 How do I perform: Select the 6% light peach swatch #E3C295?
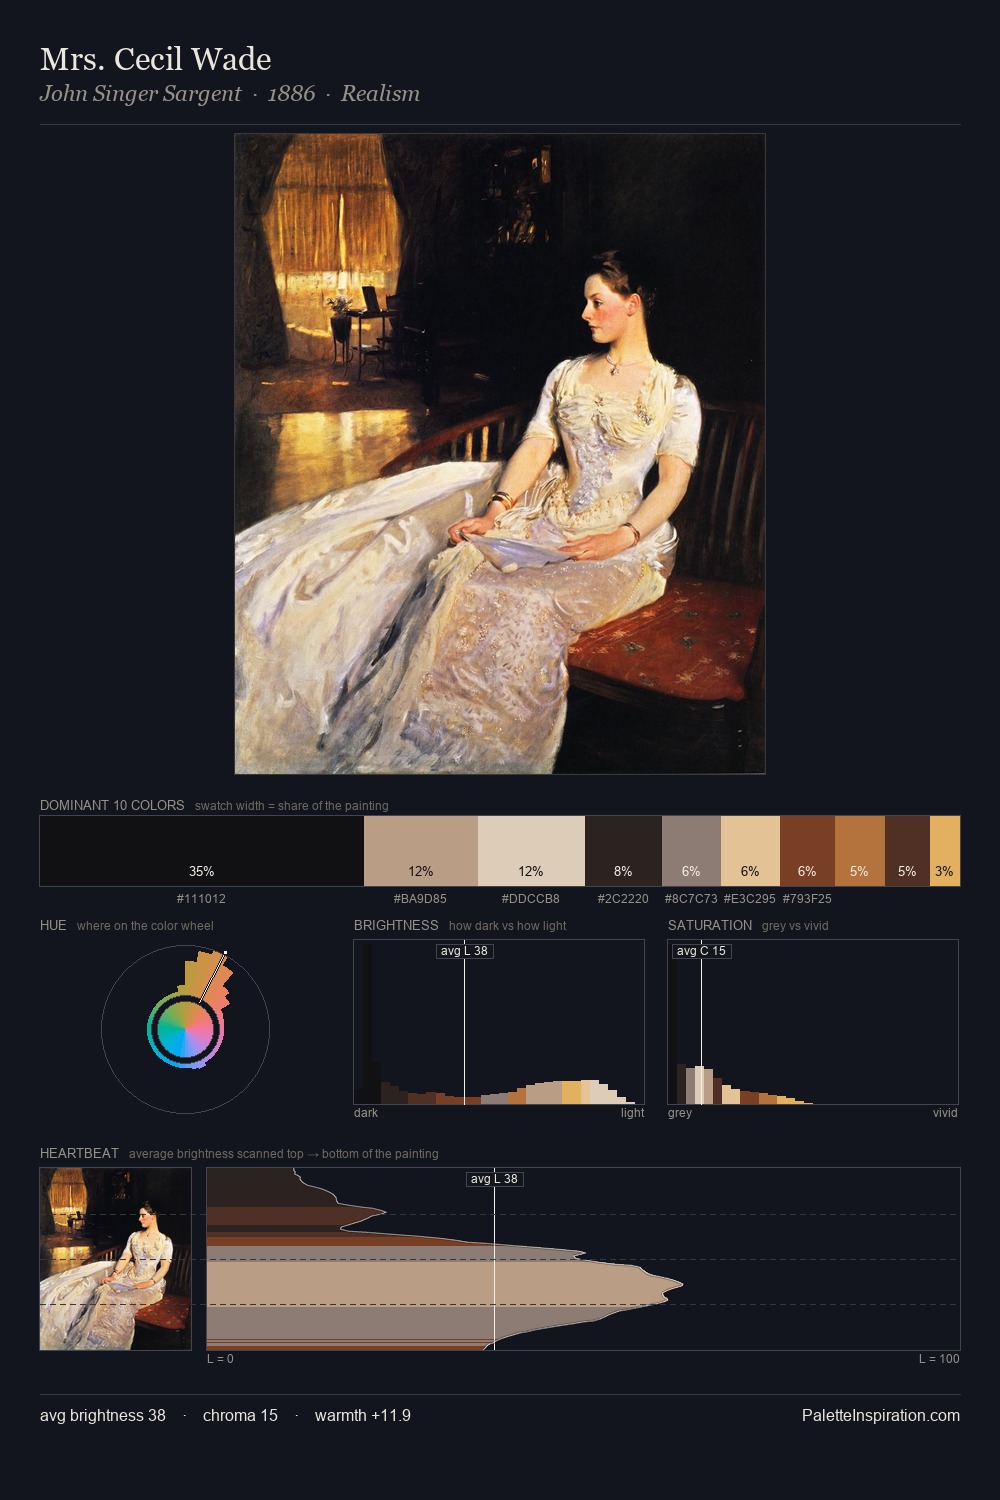tap(750, 851)
